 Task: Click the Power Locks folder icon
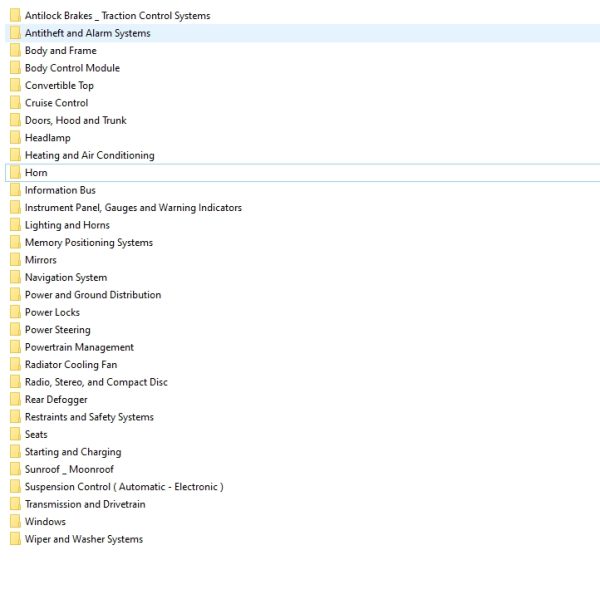pos(15,312)
